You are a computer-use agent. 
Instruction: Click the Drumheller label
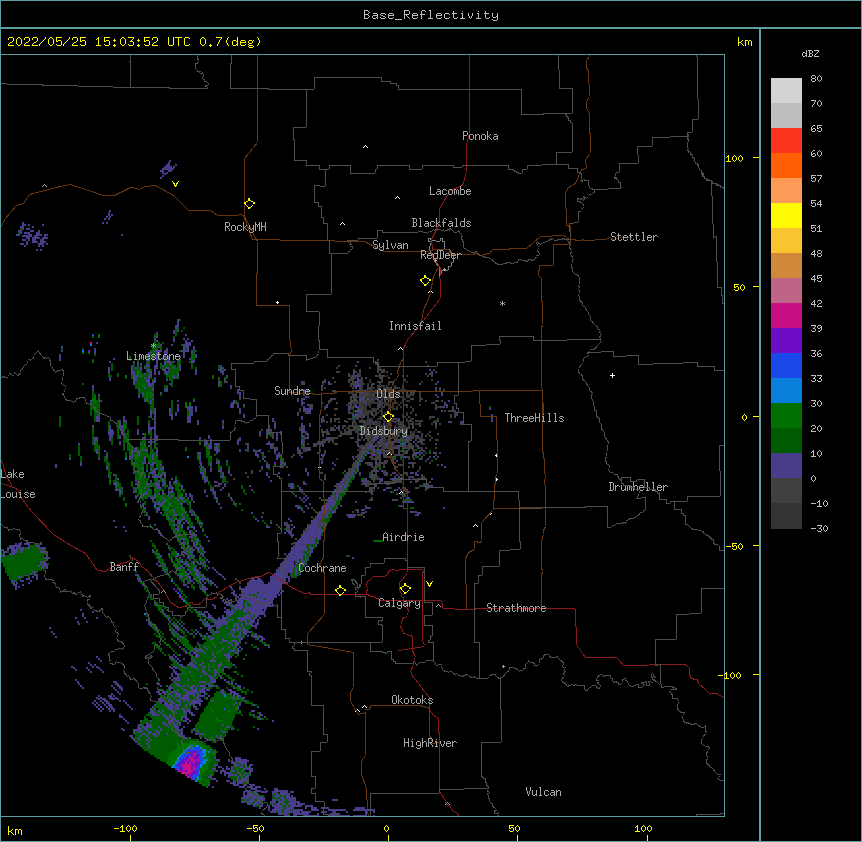[x=638, y=487]
